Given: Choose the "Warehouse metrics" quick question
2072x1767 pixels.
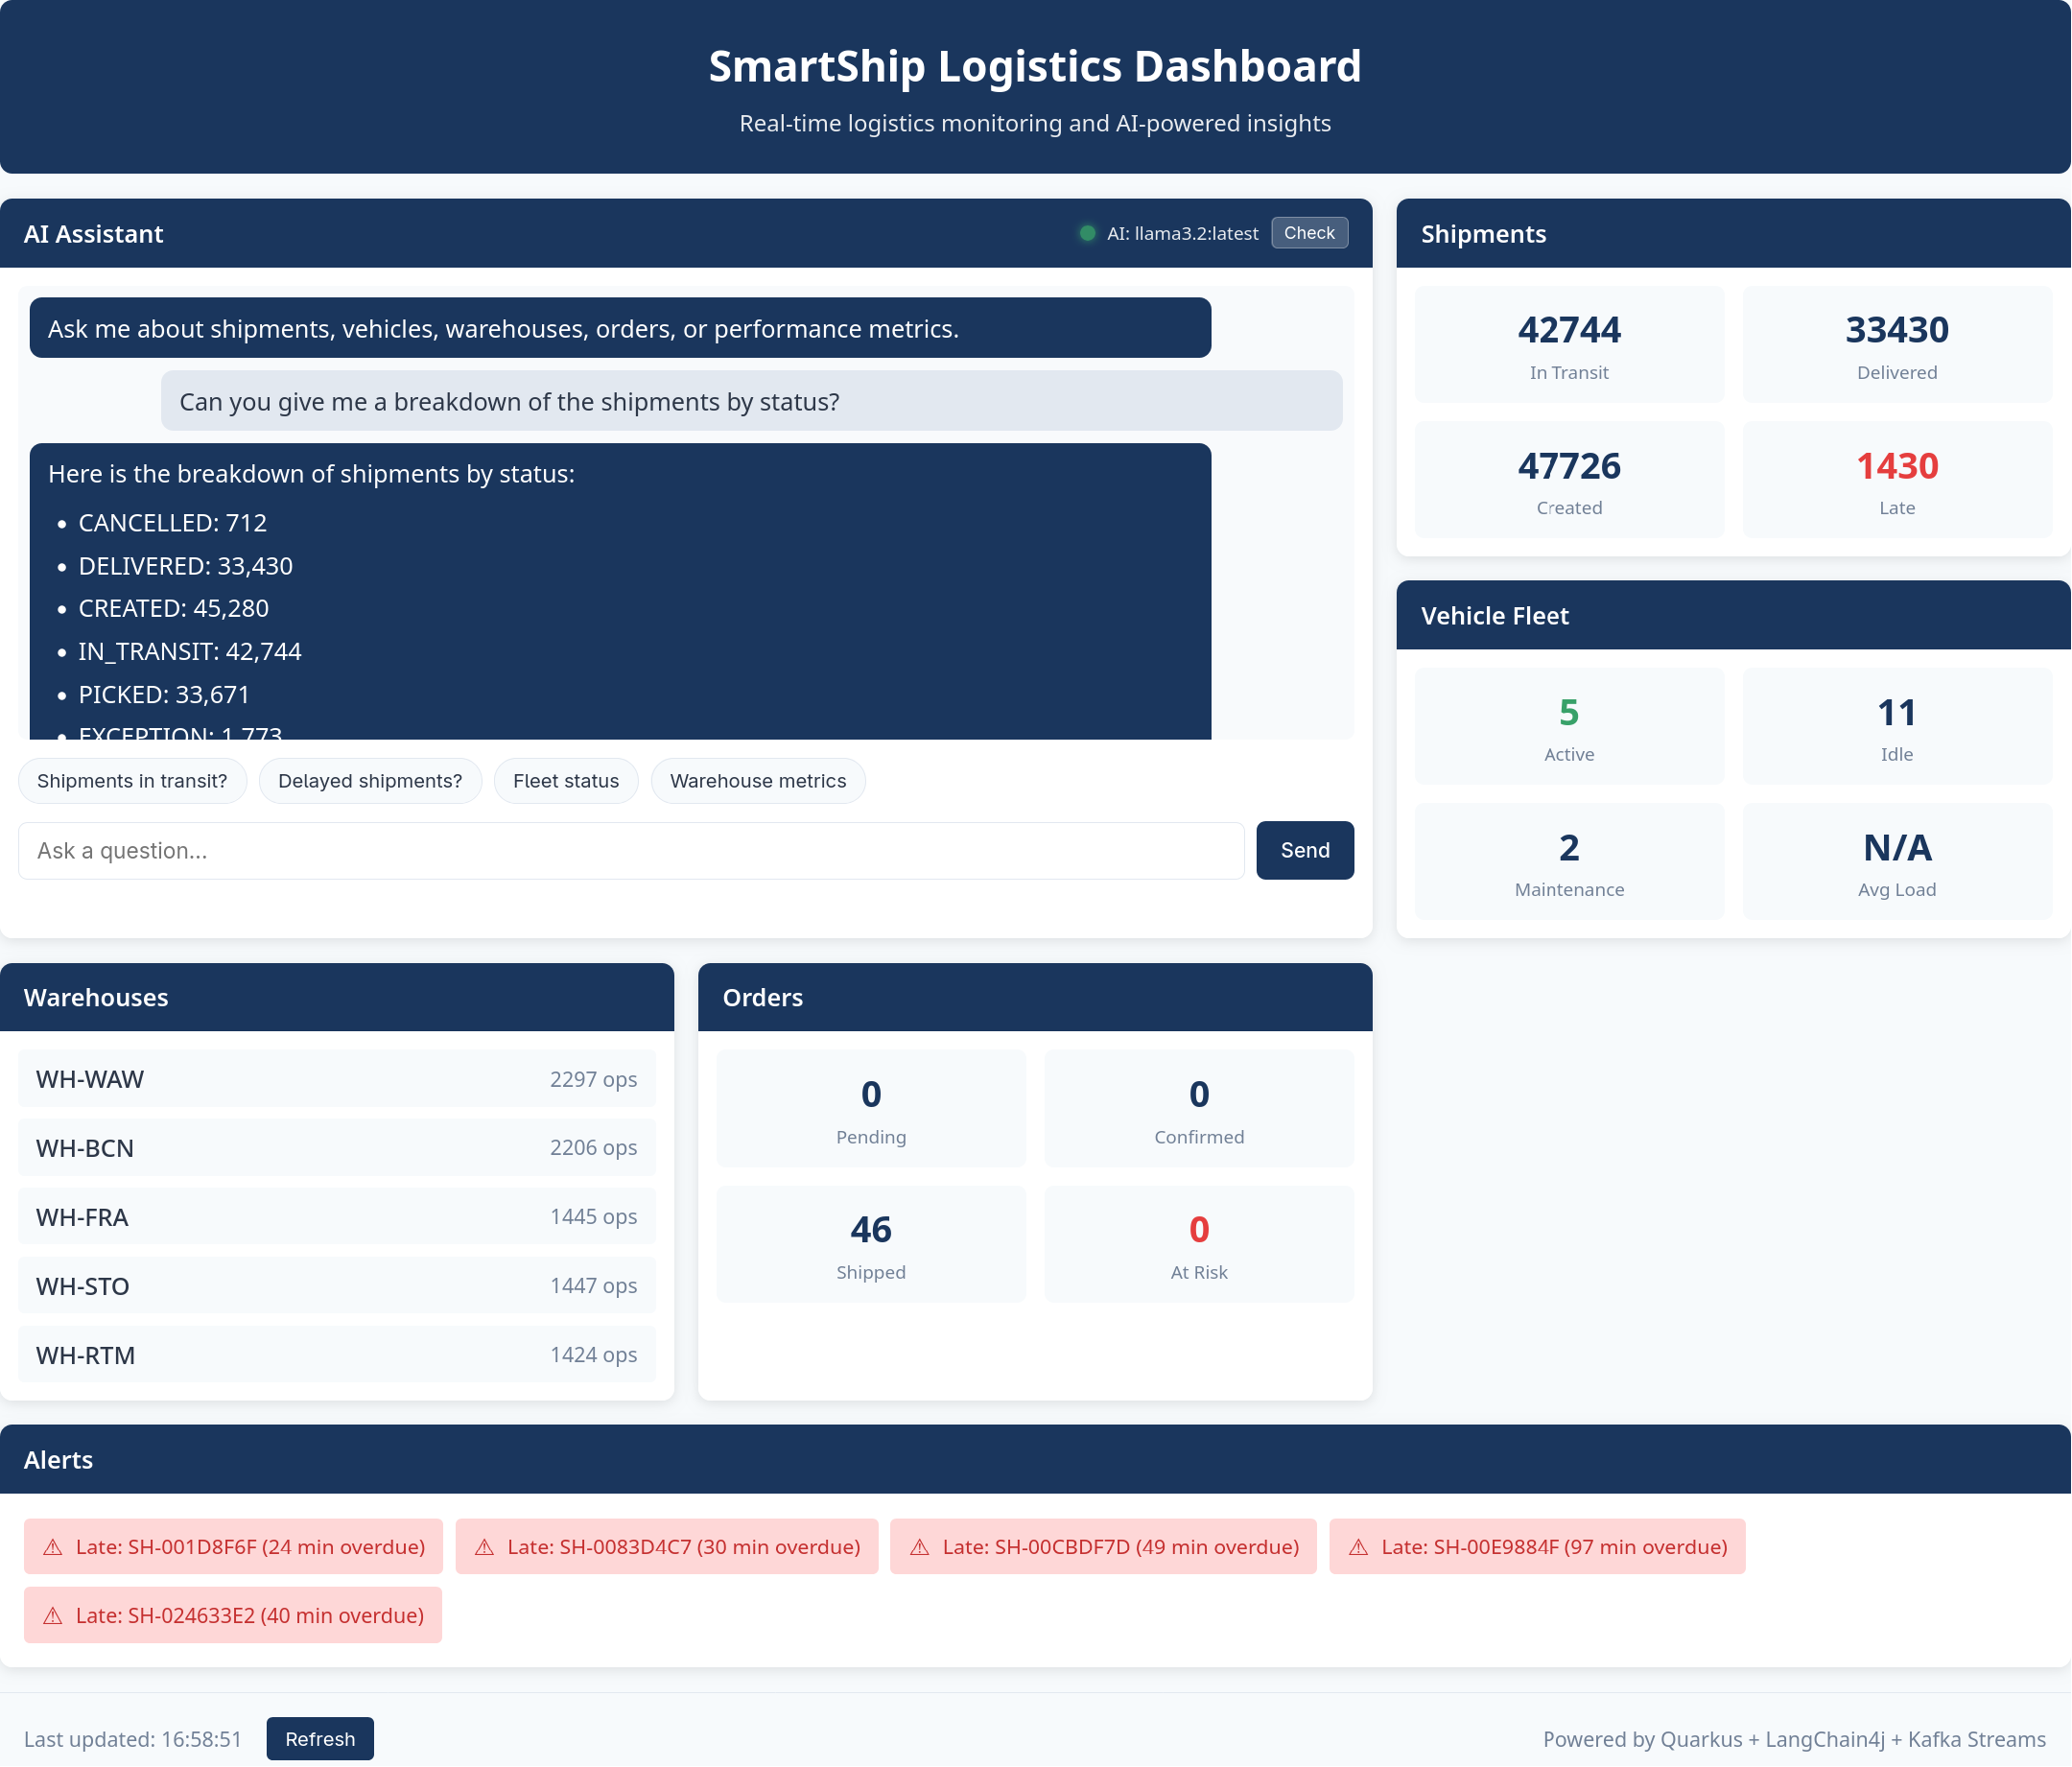Looking at the screenshot, I should 758,781.
